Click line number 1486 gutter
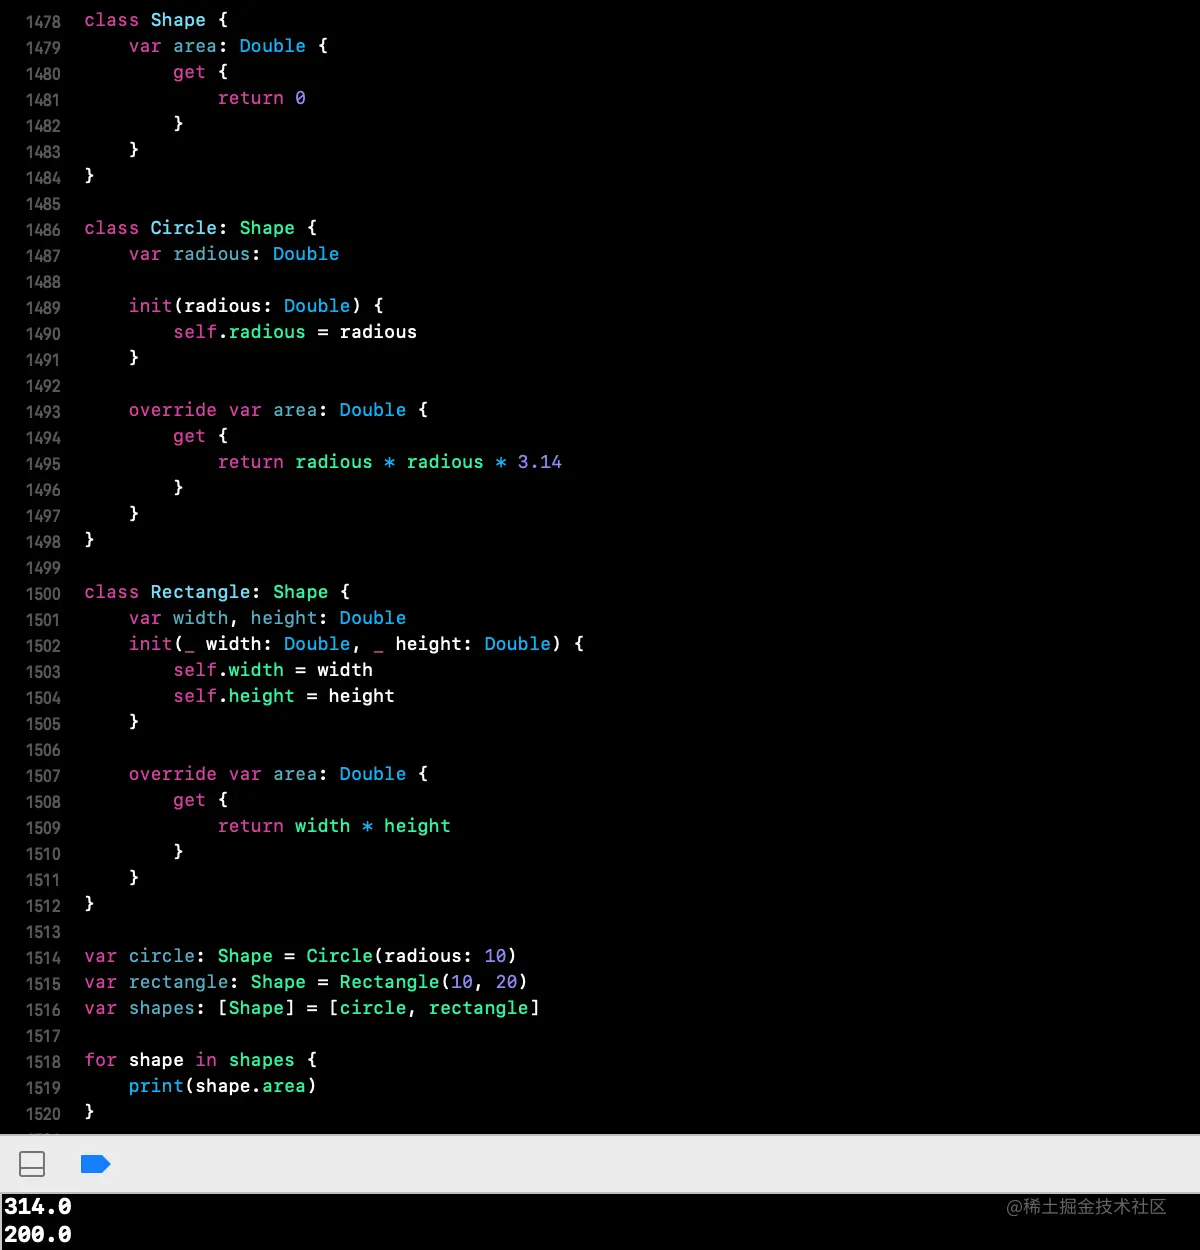Viewport: 1200px width, 1250px height. (43, 229)
